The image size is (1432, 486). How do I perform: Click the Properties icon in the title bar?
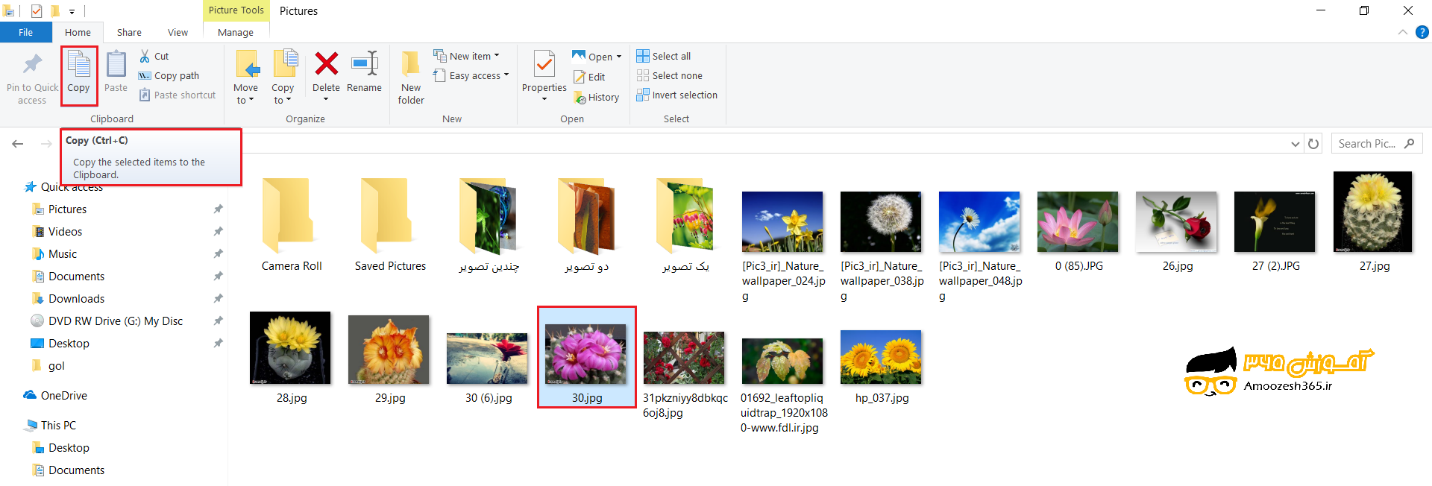(36, 11)
